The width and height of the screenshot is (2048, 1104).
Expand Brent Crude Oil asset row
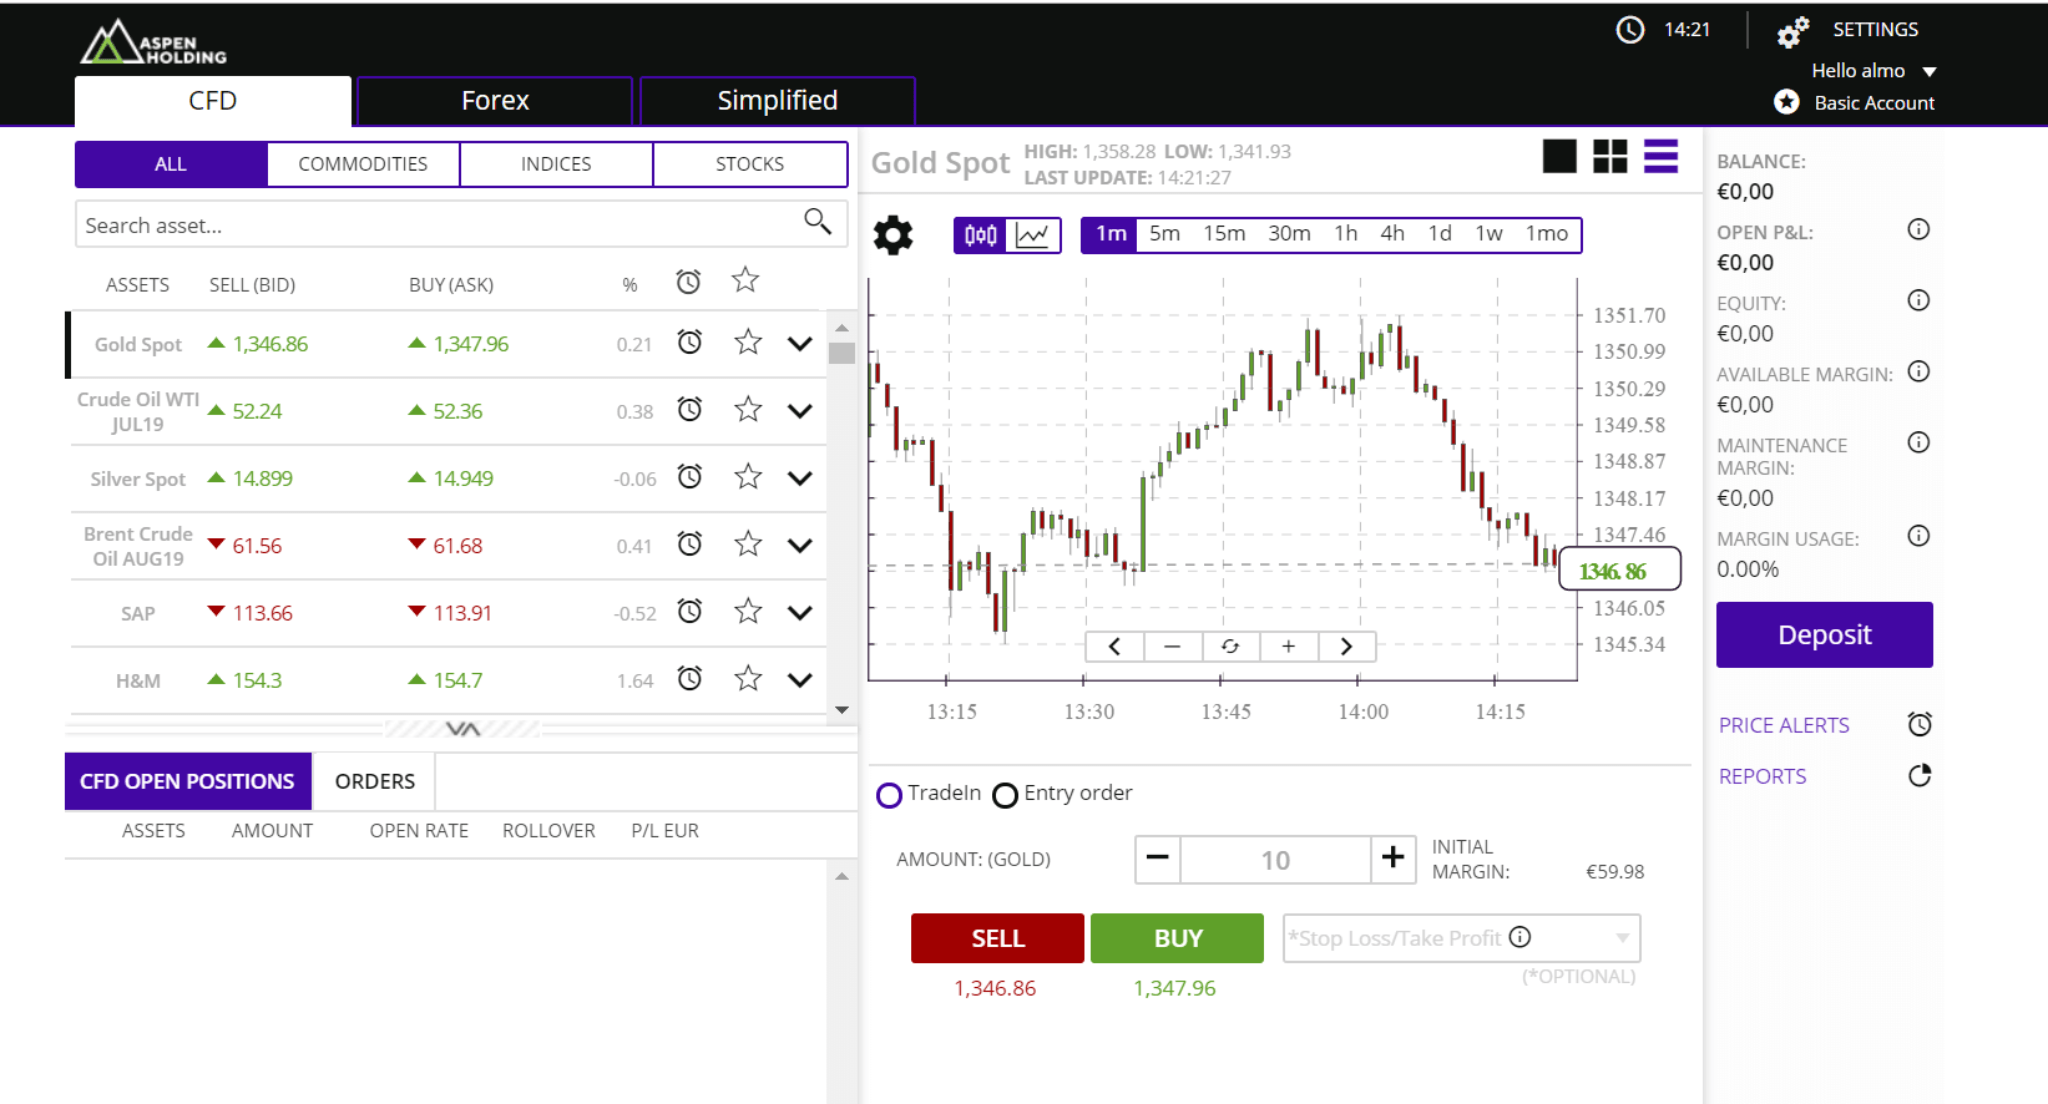pos(800,544)
